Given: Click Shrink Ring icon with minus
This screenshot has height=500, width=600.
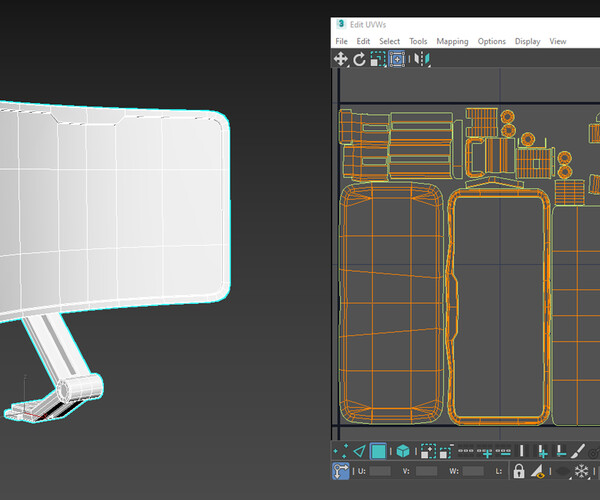Looking at the screenshot, I should point(560,451).
